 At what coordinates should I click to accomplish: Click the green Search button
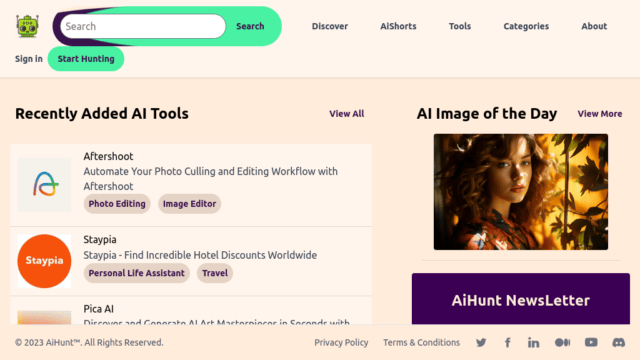(x=250, y=26)
